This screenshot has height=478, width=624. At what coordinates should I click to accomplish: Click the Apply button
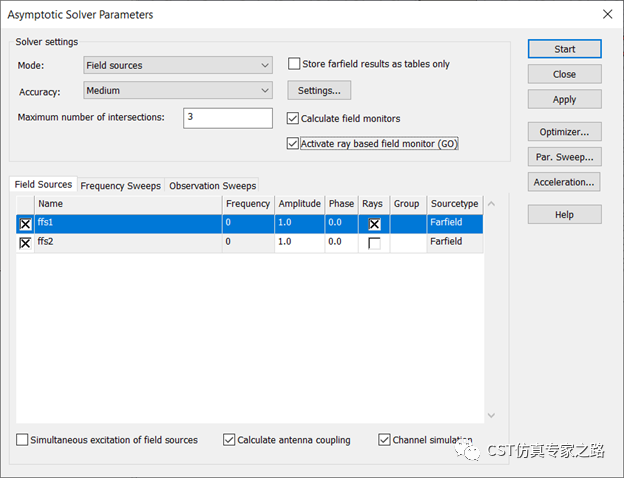[x=564, y=99]
